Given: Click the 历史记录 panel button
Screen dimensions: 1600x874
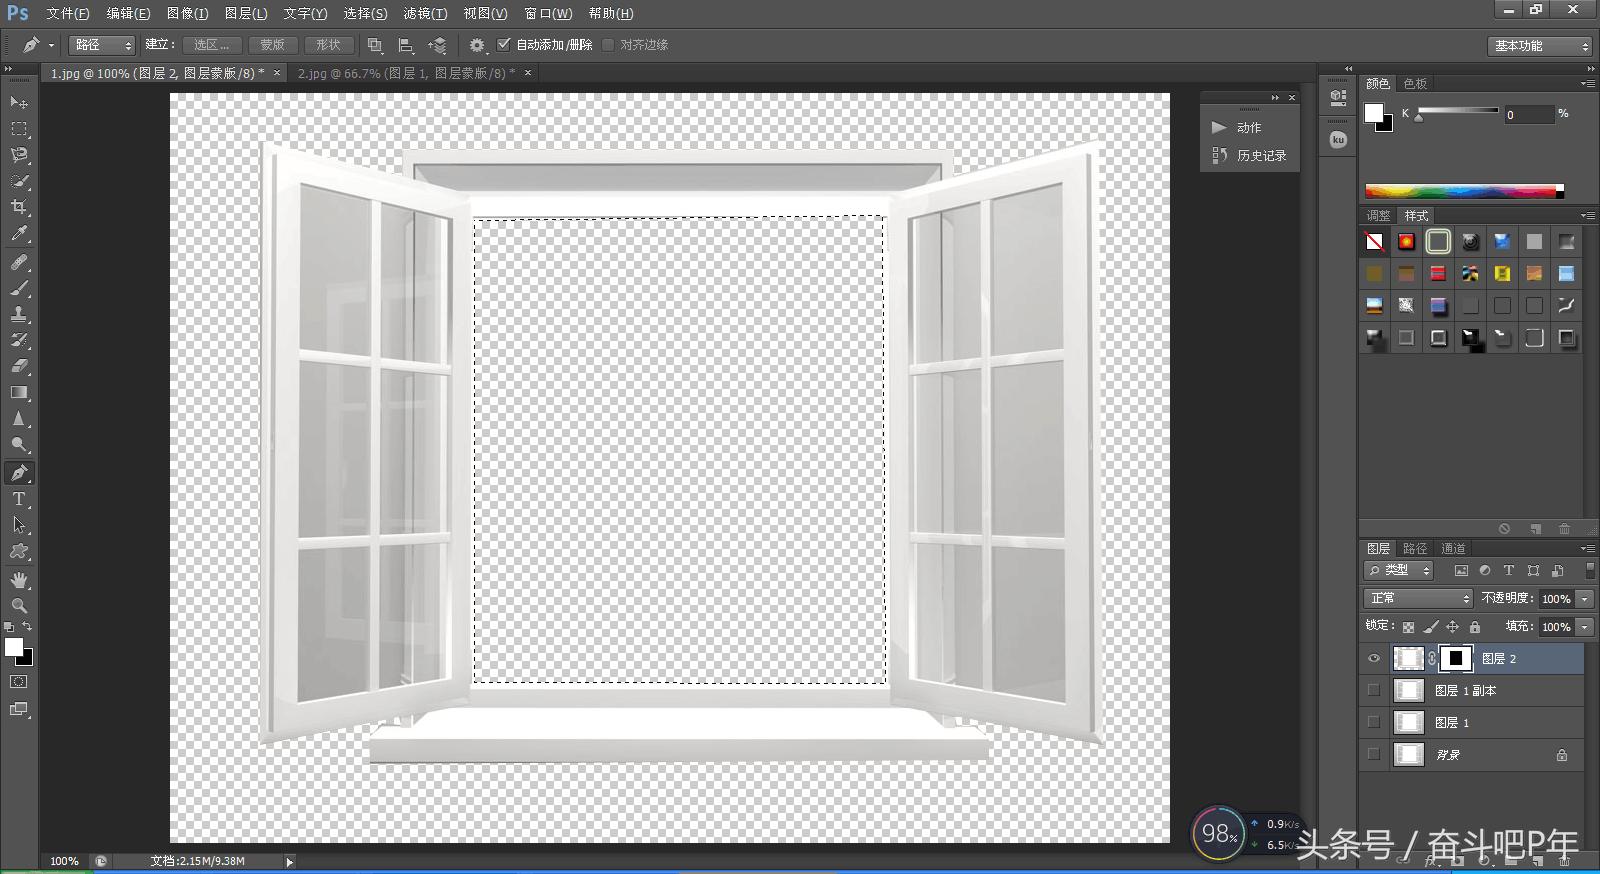Looking at the screenshot, I should [1250, 156].
